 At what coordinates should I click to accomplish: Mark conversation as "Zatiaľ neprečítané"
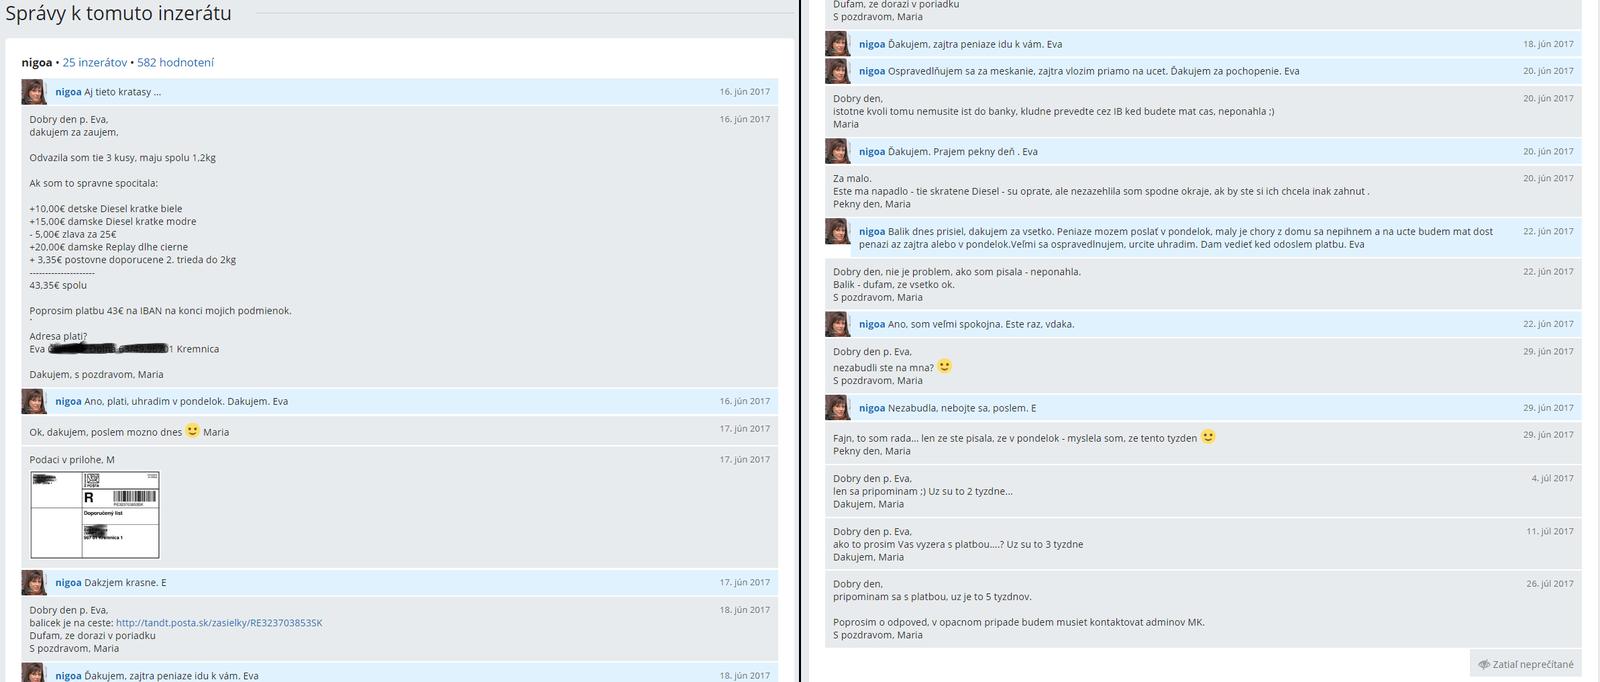point(1526,664)
